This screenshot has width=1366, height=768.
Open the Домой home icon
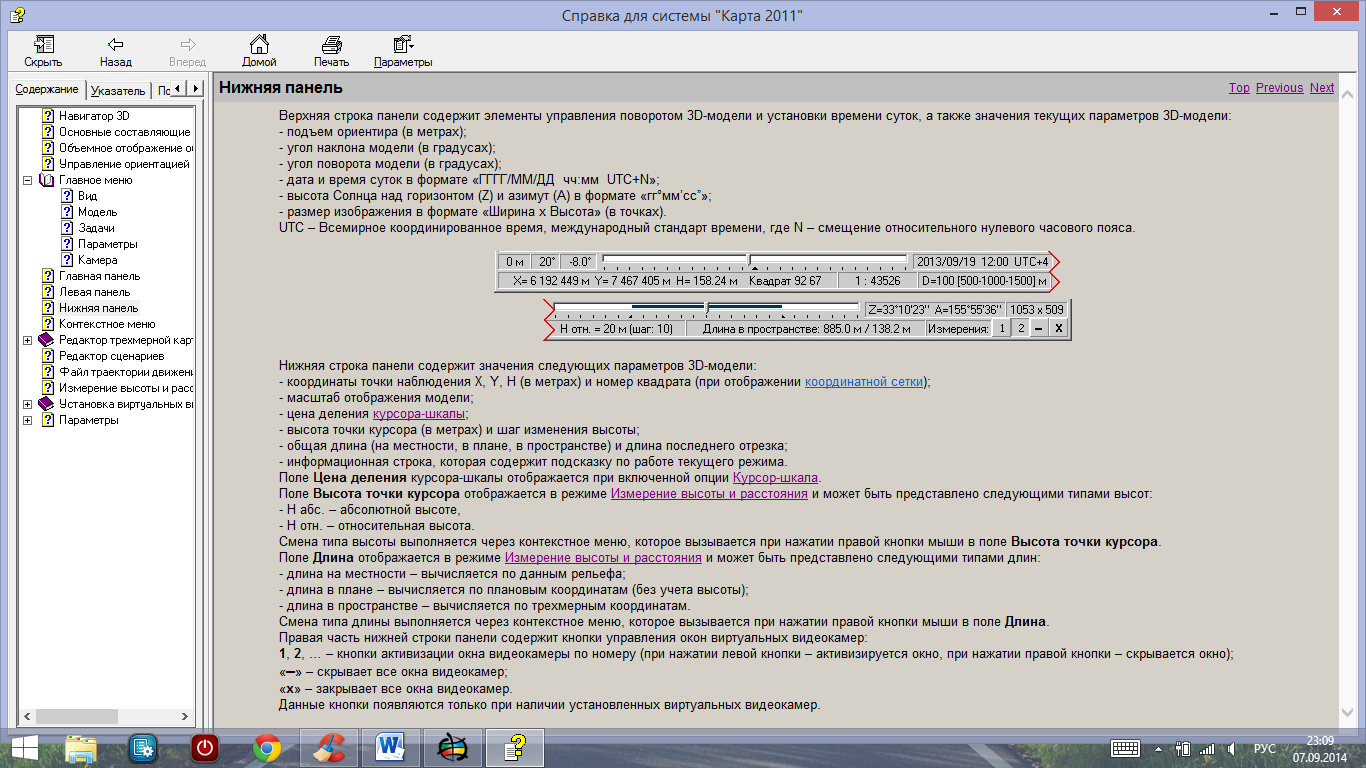click(259, 44)
